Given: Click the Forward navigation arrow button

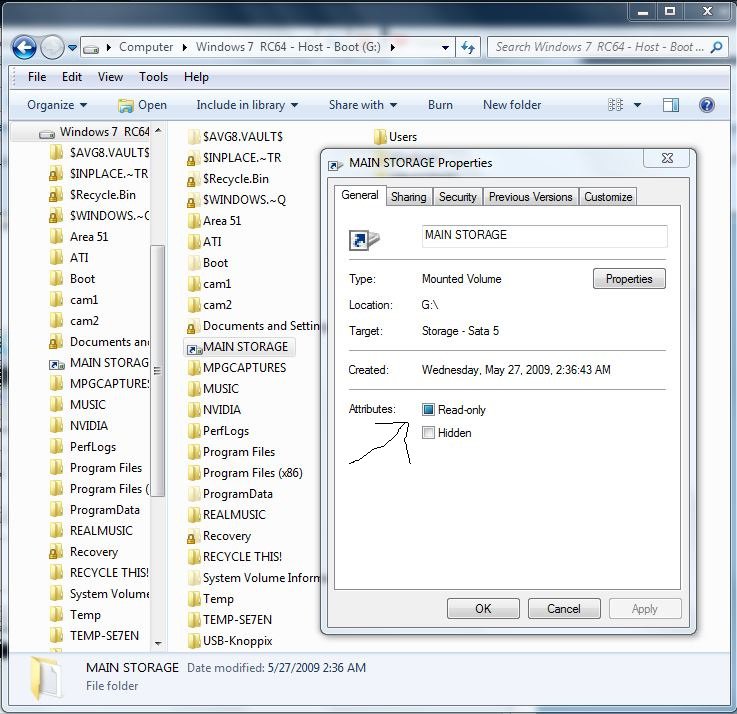Looking at the screenshot, I should pyautogui.click(x=52, y=47).
